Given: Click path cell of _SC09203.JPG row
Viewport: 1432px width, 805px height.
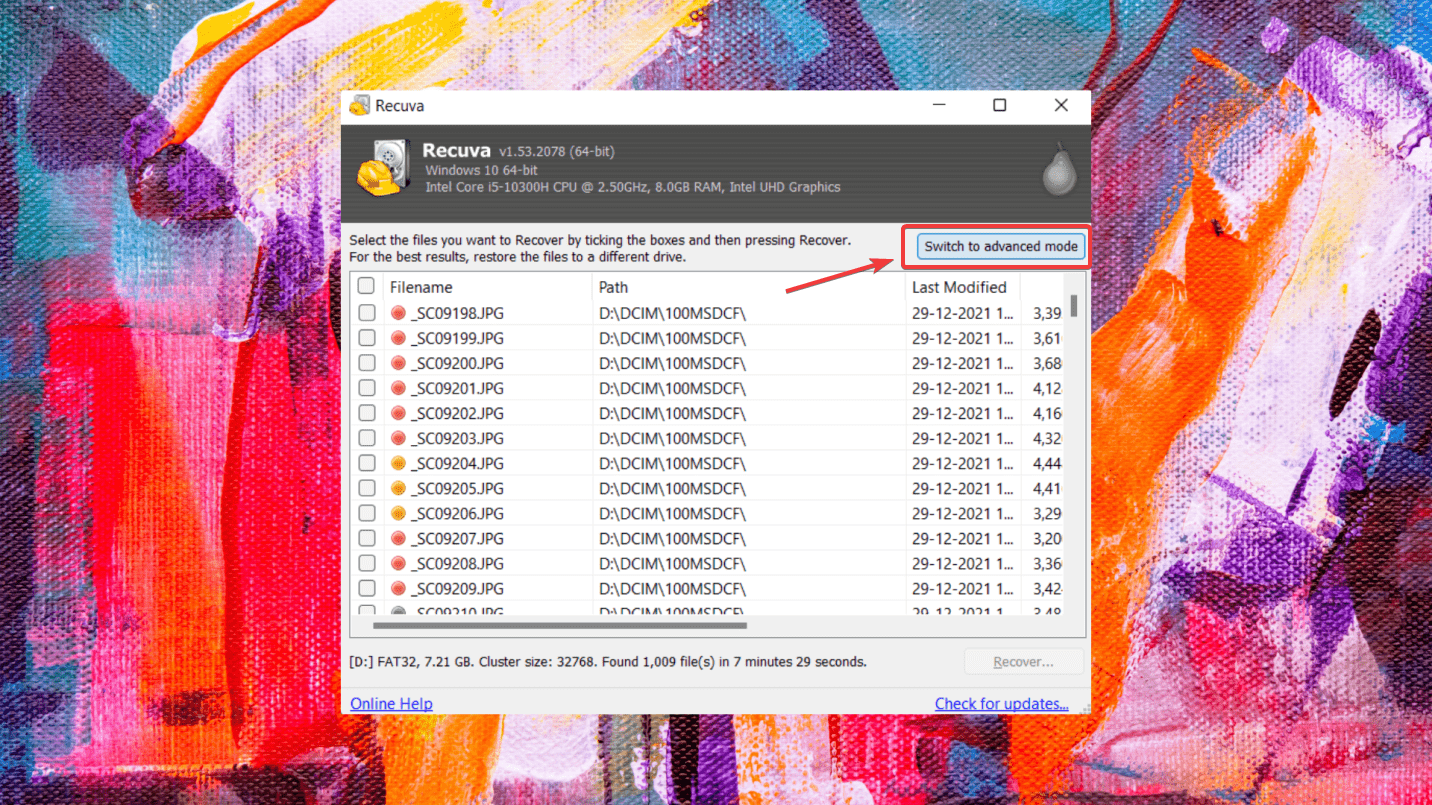Looking at the screenshot, I should click(673, 438).
